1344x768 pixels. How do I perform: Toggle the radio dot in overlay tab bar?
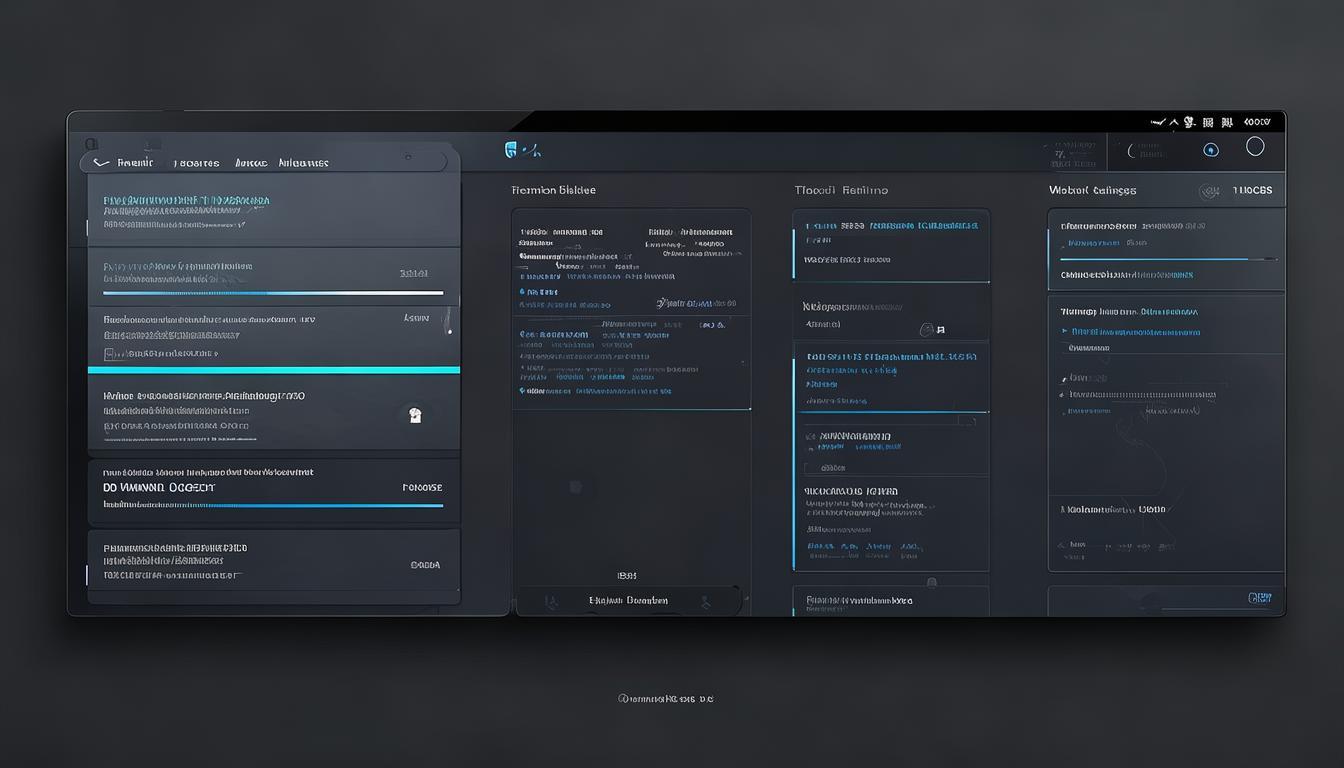point(407,157)
